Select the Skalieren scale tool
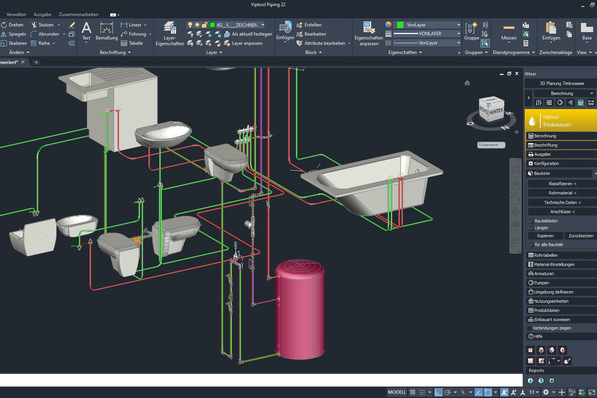The image size is (597, 398). point(14,43)
